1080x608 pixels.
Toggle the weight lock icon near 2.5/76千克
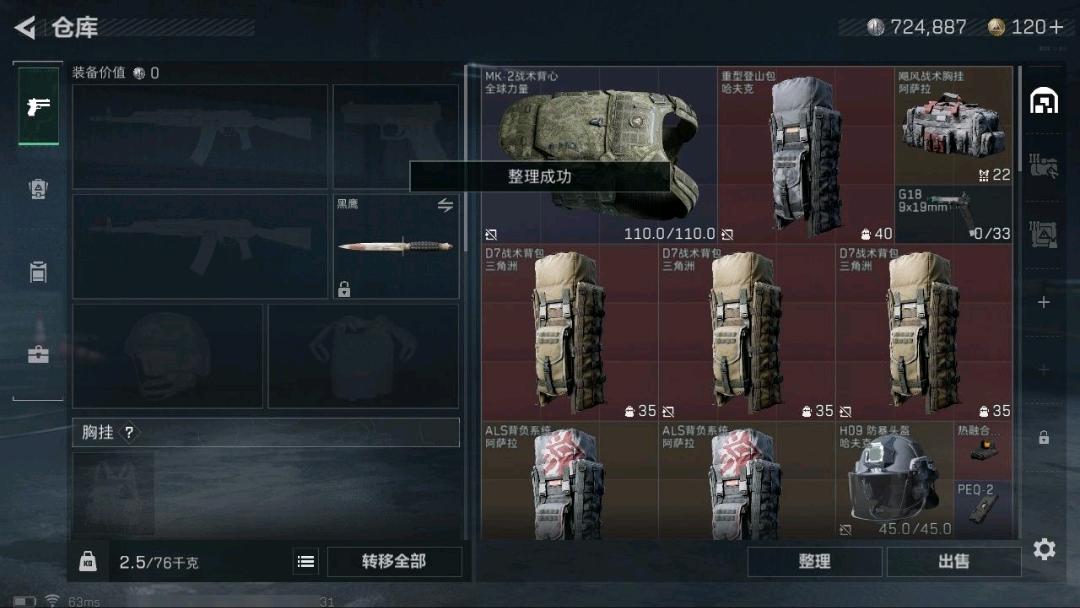87,561
